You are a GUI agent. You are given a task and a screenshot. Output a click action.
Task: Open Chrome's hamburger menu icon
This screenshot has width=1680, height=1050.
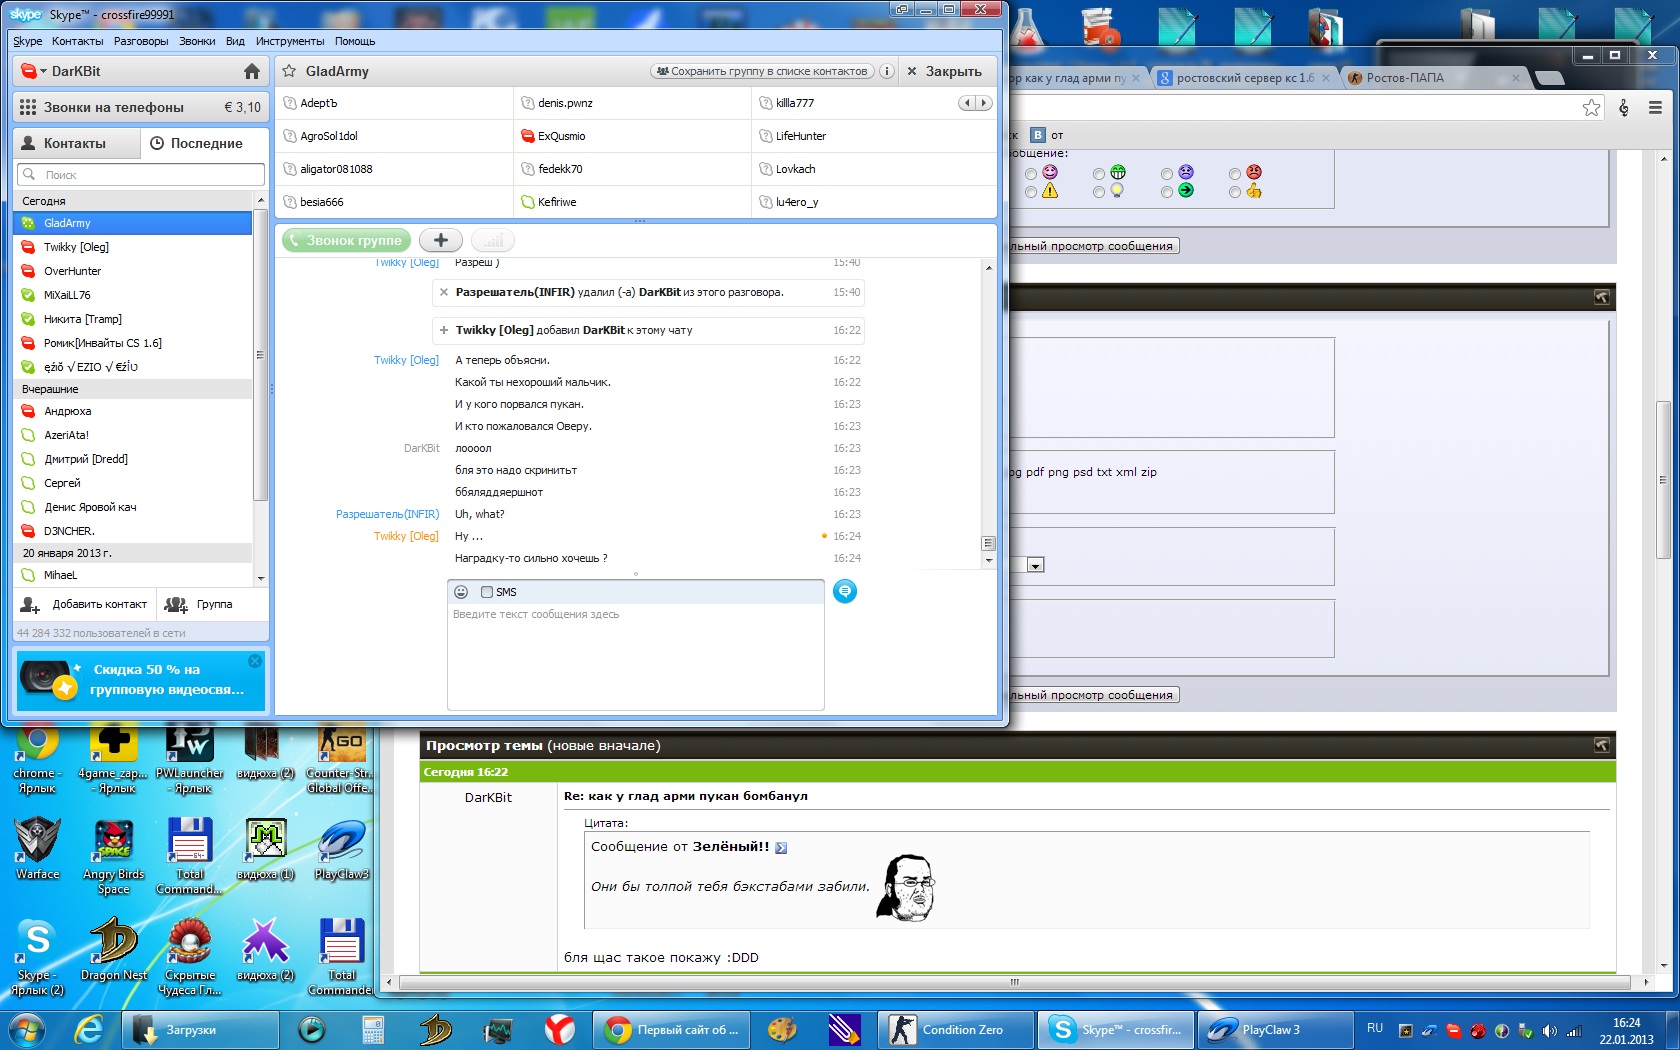(1655, 108)
